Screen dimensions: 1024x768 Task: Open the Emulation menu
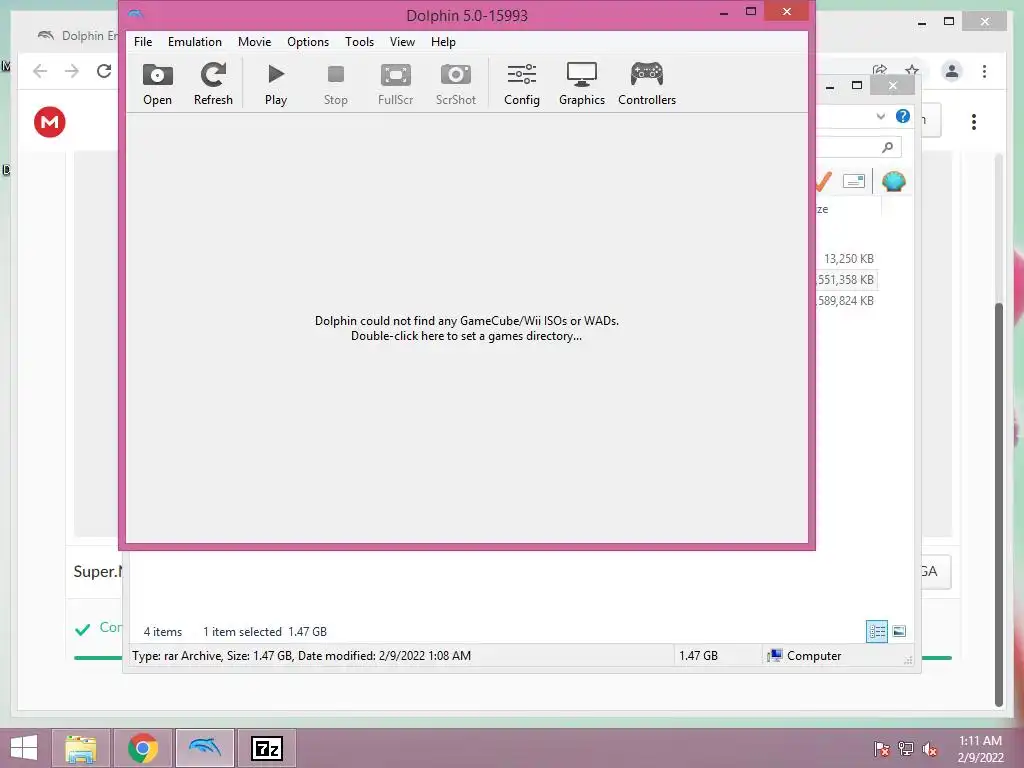195,42
